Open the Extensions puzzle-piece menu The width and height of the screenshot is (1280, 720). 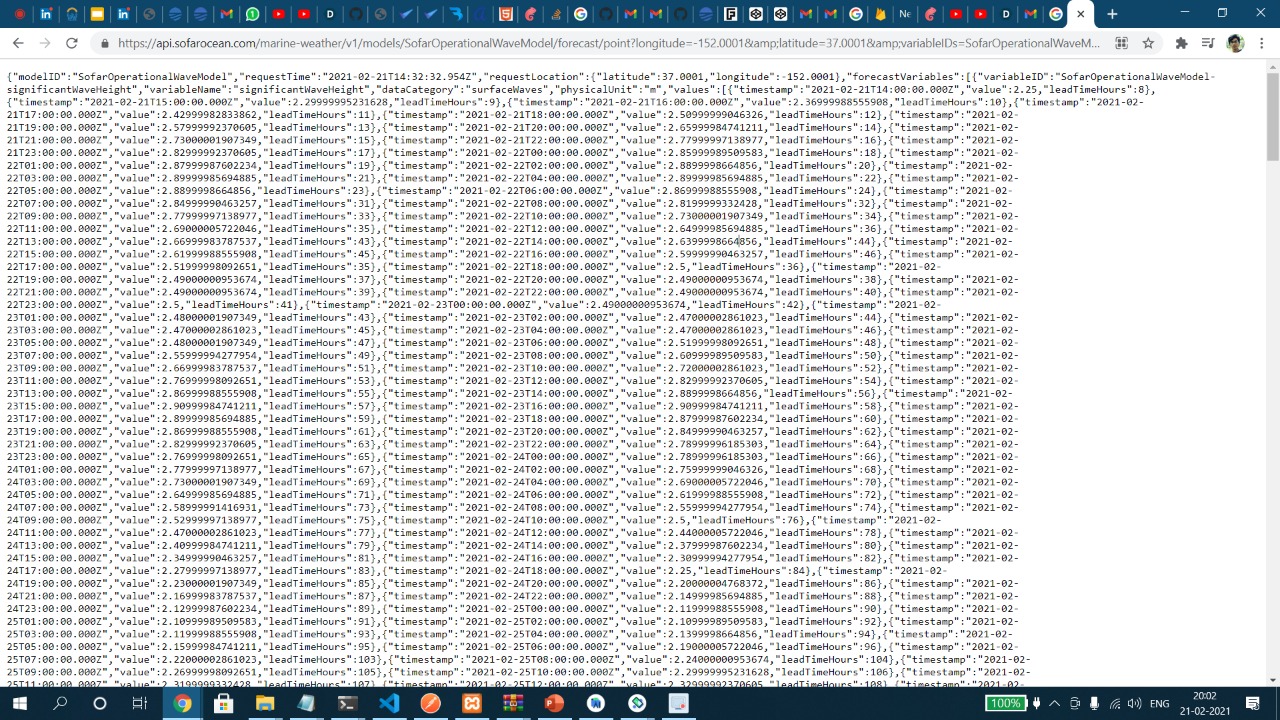click(x=1181, y=43)
